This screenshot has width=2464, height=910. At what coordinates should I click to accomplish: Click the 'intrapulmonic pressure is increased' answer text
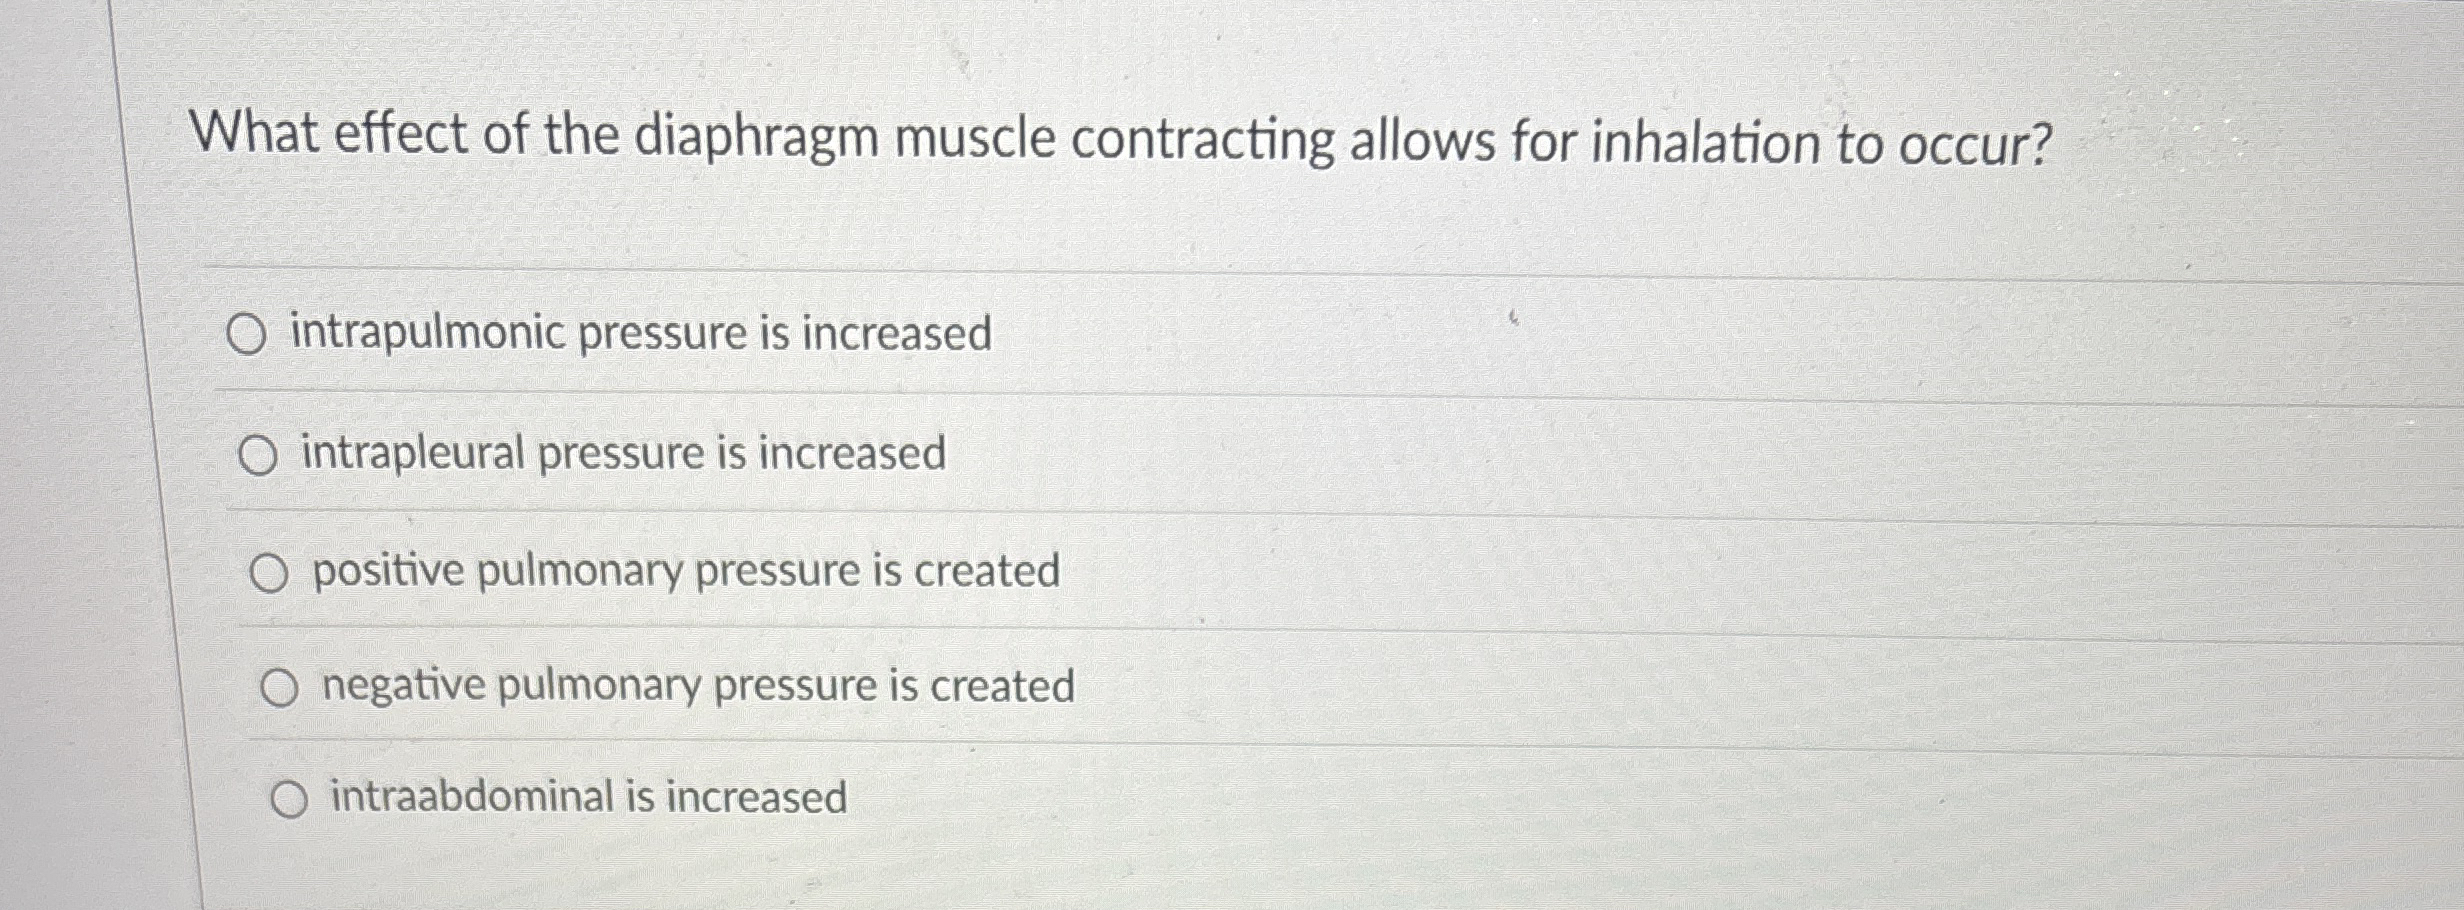click(638, 332)
